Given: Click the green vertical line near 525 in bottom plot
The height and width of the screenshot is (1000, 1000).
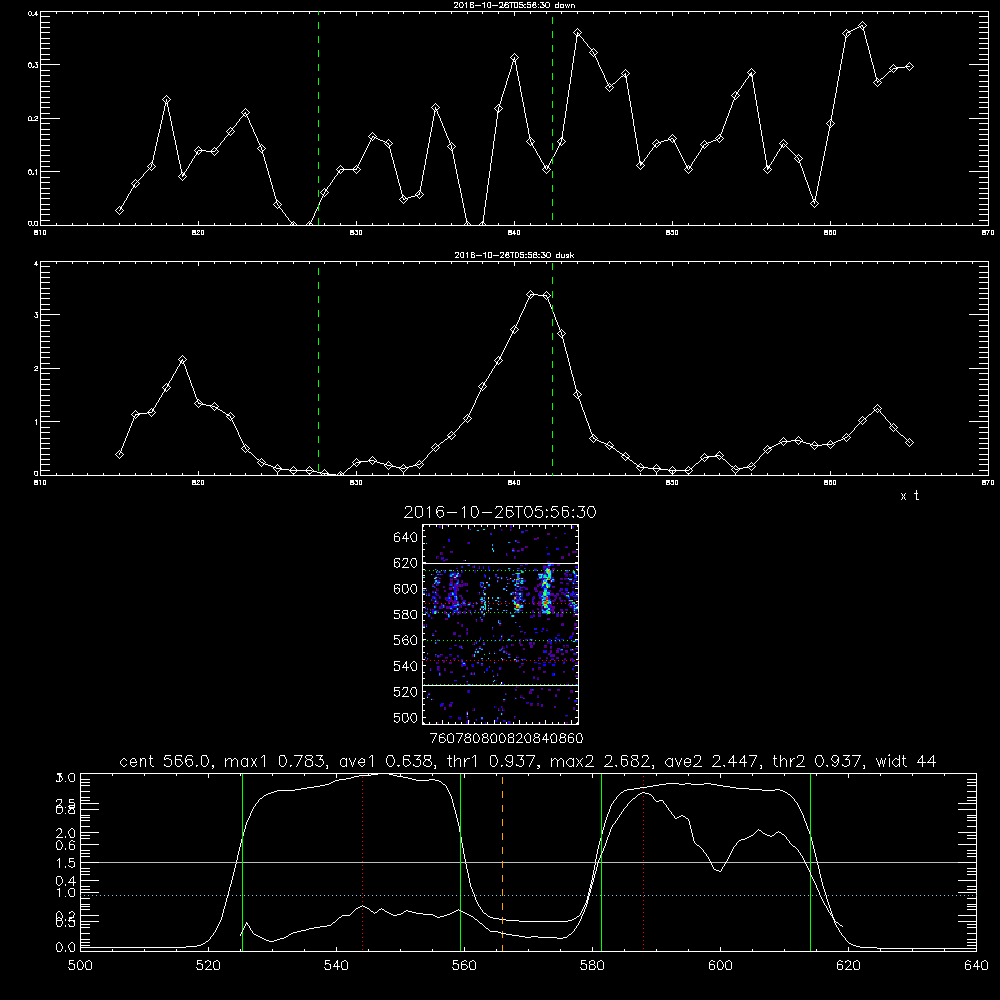Looking at the screenshot, I should [x=242, y=861].
